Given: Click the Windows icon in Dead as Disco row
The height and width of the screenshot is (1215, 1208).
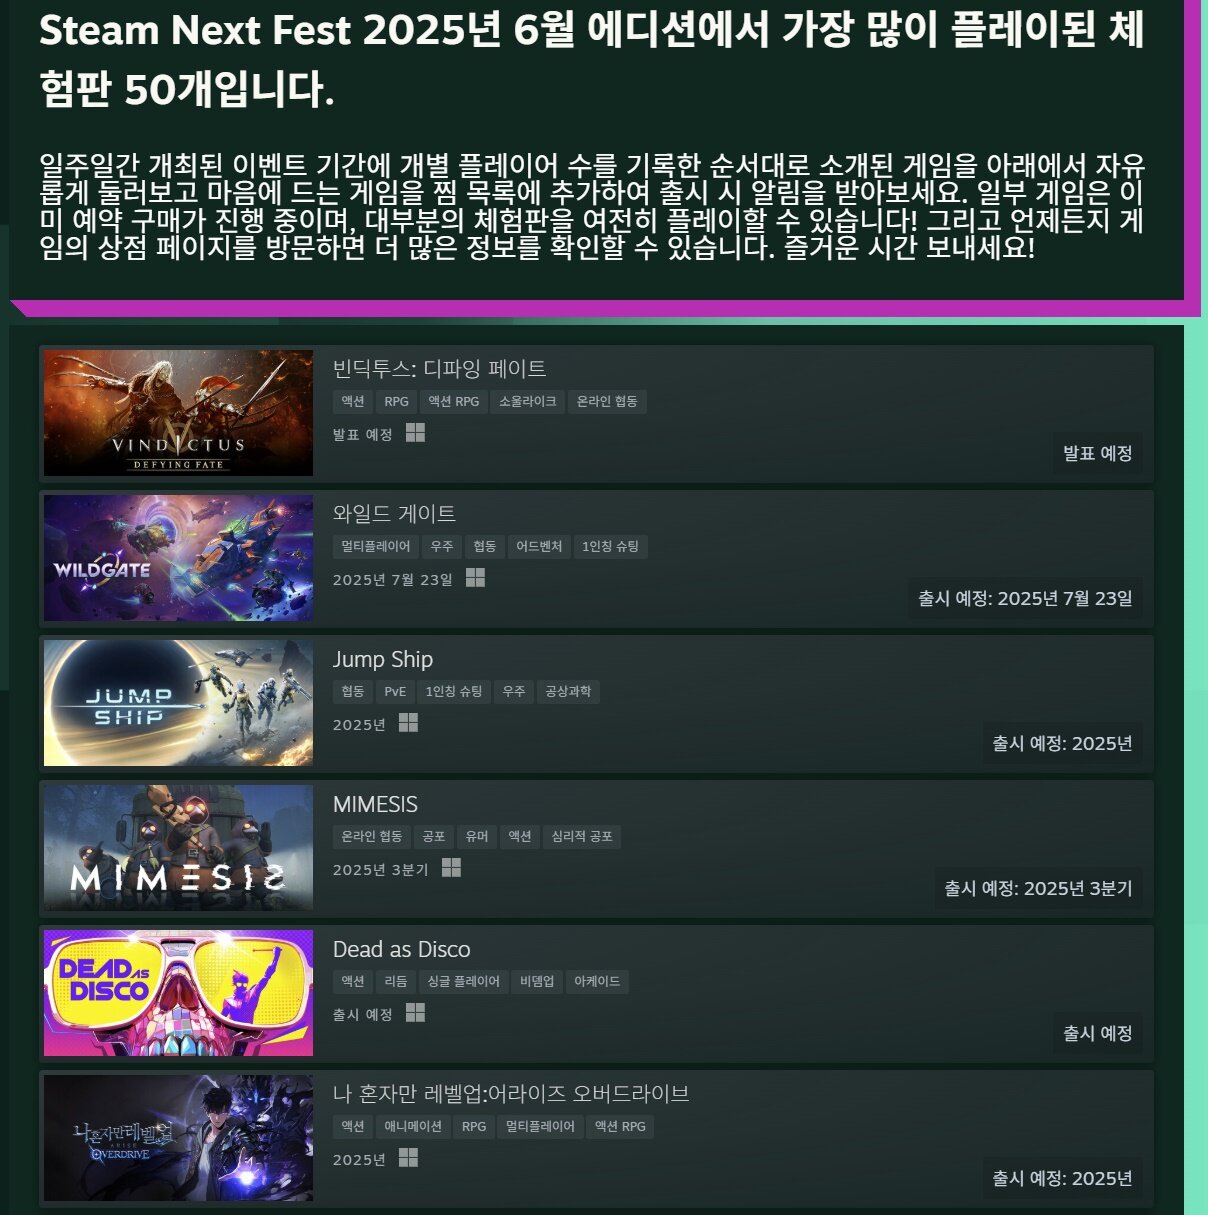Looking at the screenshot, I should pos(415,1013).
